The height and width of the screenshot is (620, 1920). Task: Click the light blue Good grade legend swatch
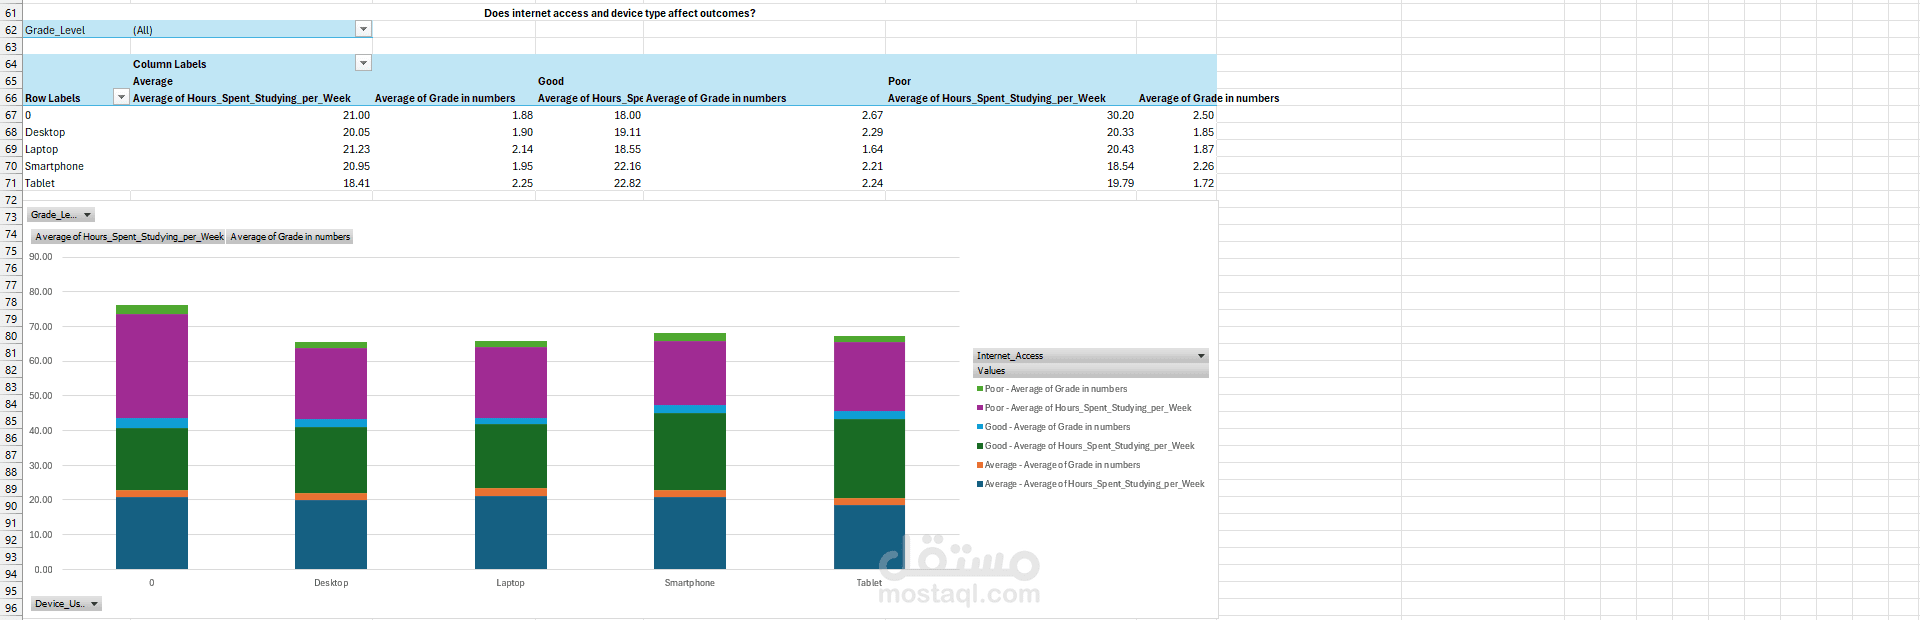(x=980, y=427)
